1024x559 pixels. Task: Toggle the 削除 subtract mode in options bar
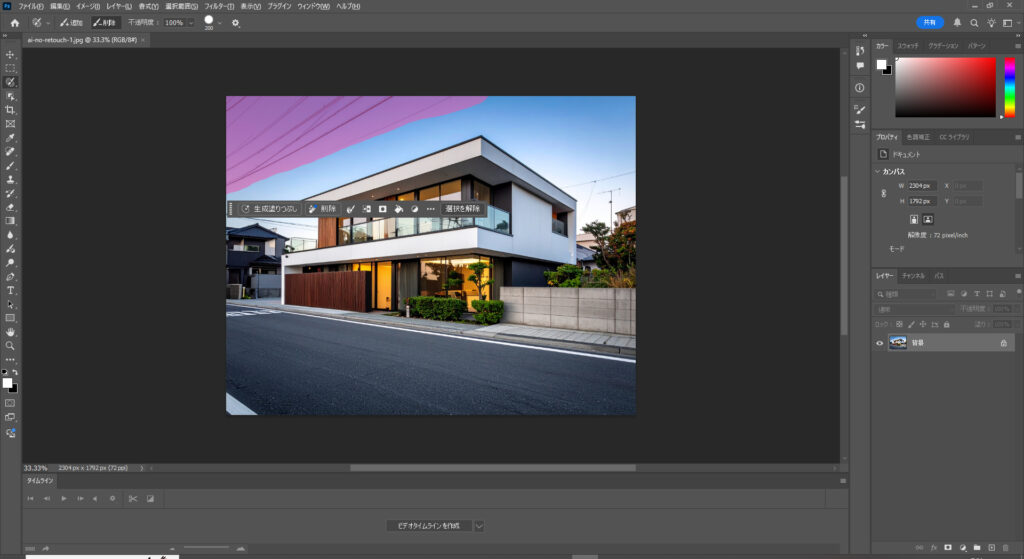tap(105, 22)
